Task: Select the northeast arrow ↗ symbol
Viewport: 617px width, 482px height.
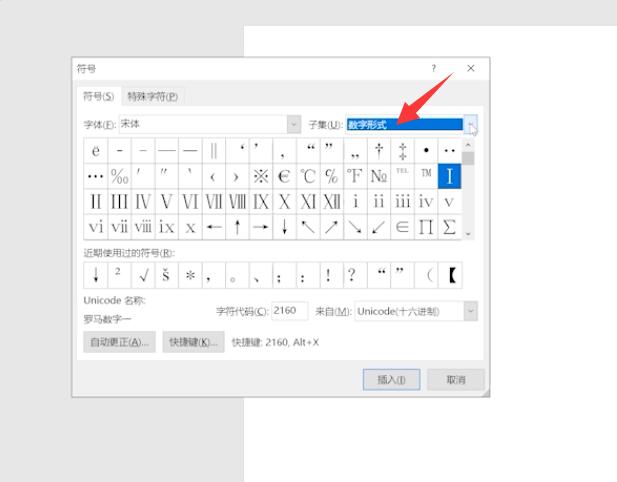Action: (x=332, y=227)
